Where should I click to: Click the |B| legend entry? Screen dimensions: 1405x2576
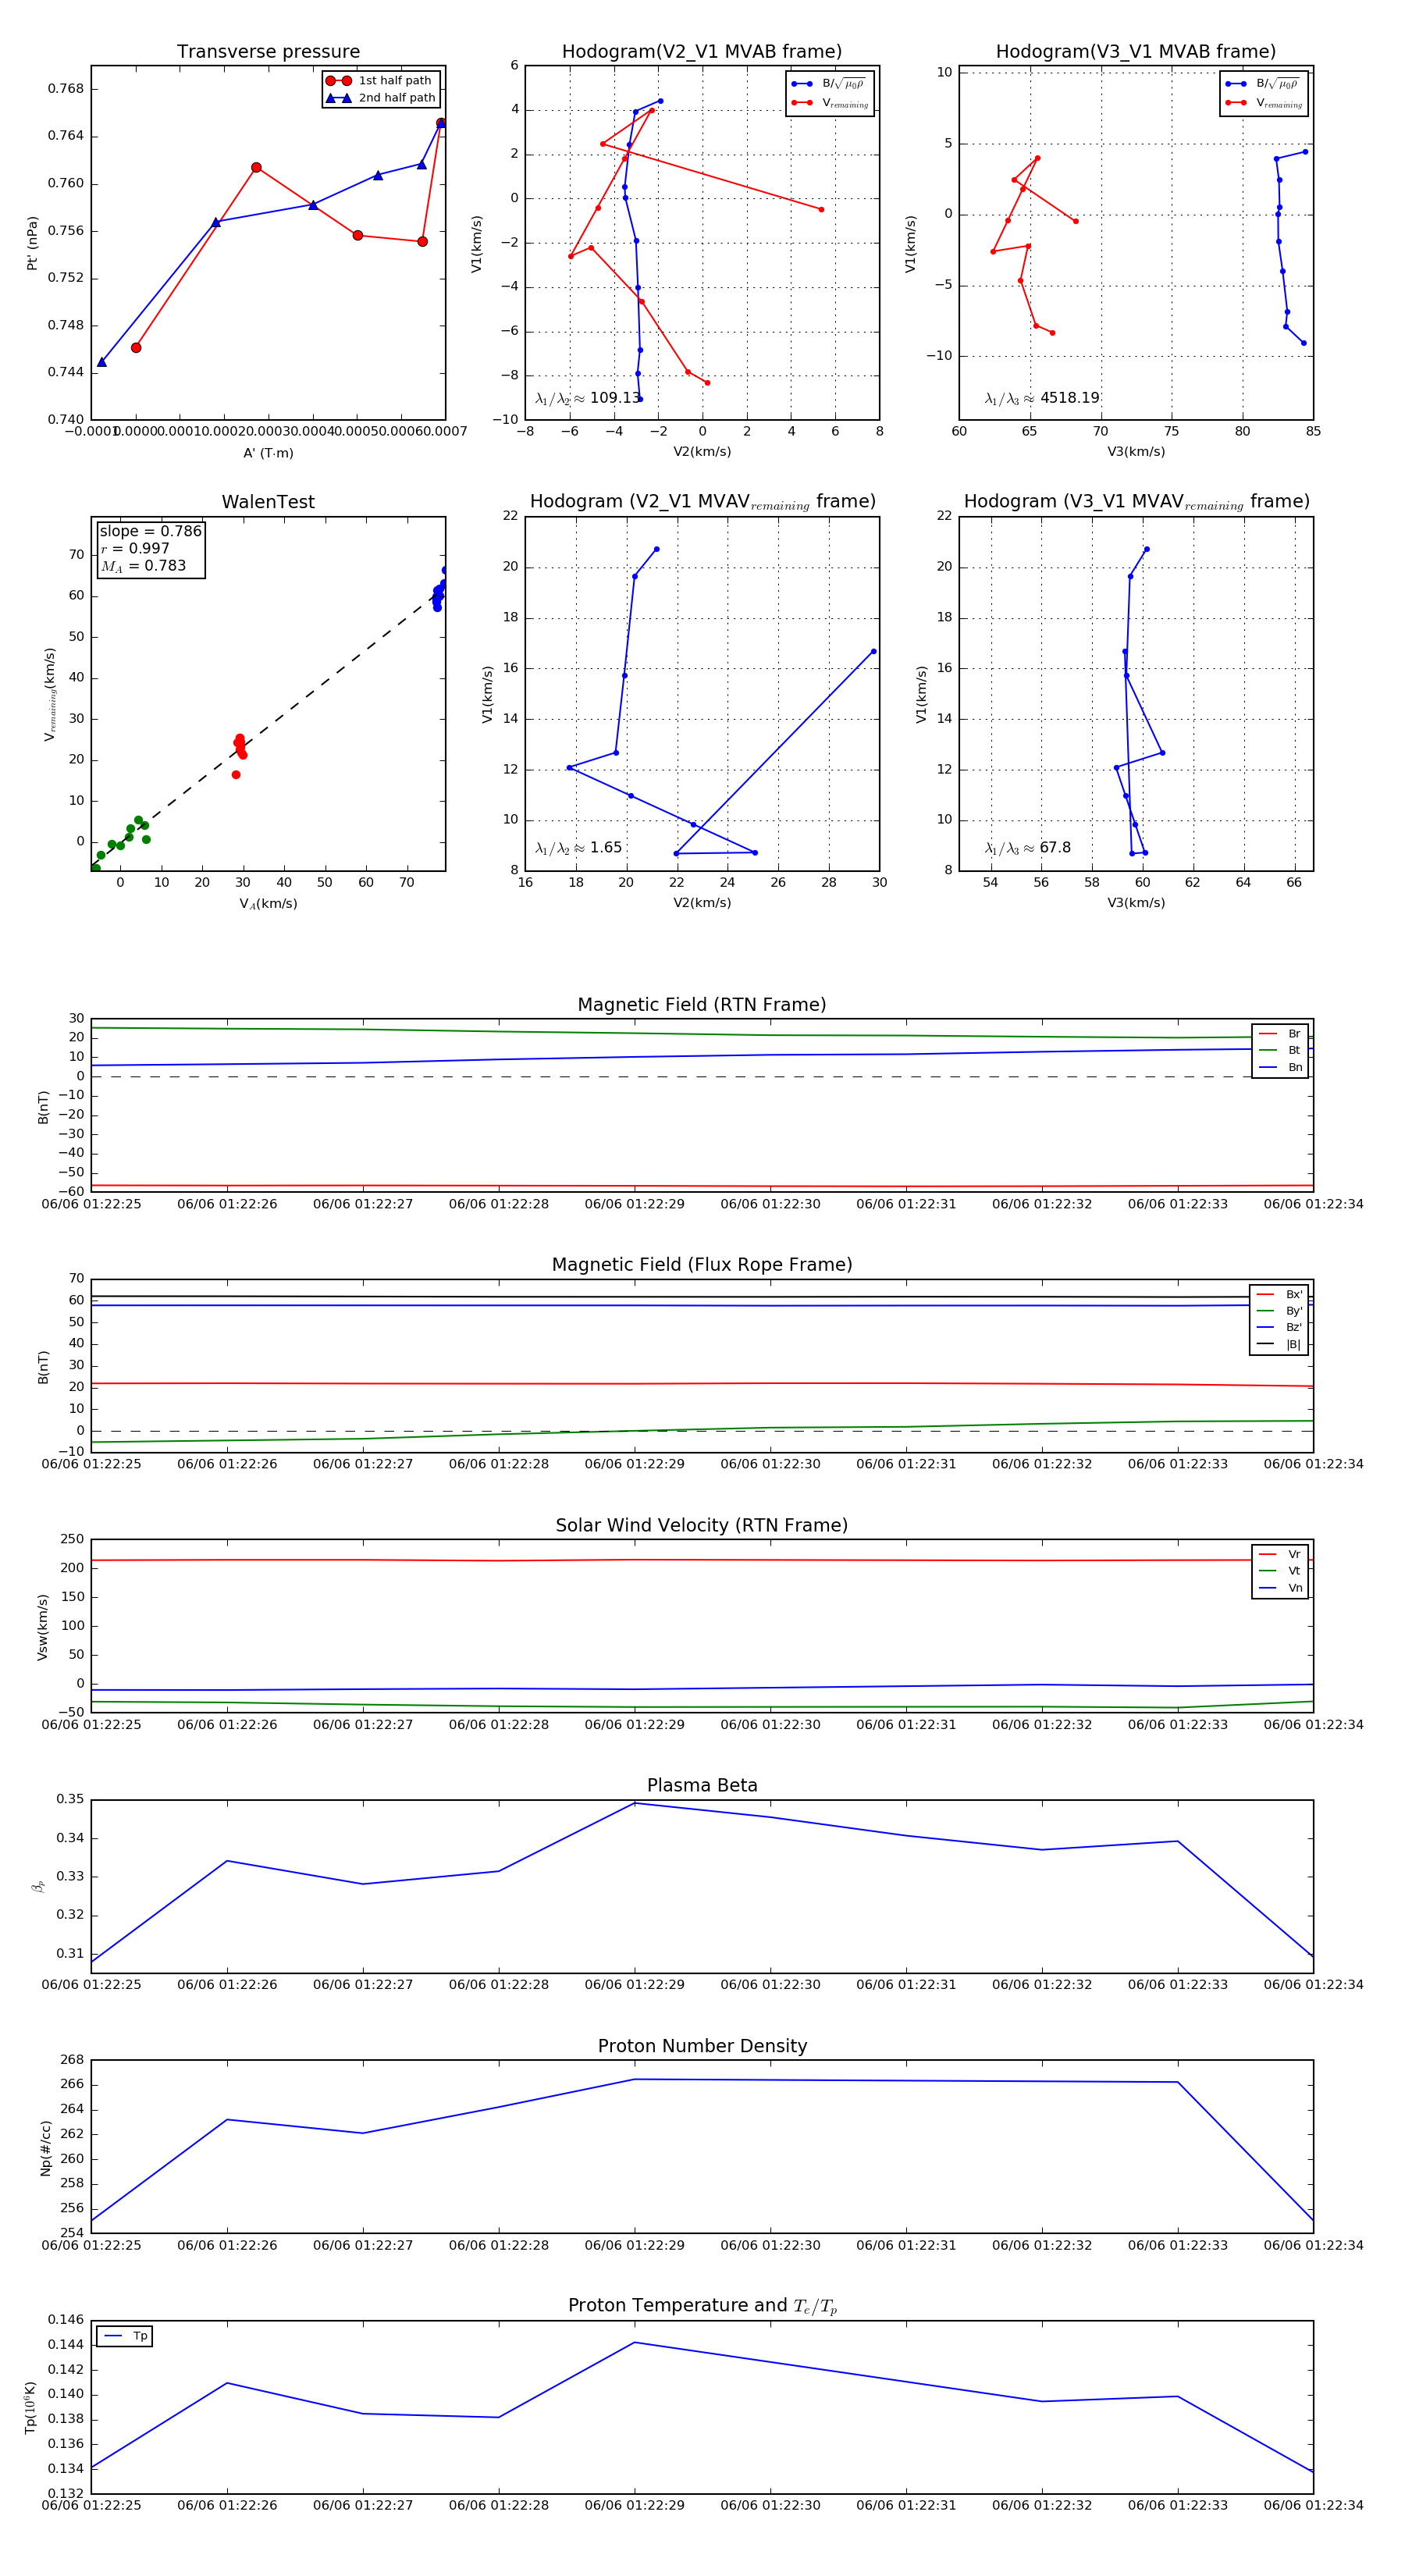point(1279,1344)
